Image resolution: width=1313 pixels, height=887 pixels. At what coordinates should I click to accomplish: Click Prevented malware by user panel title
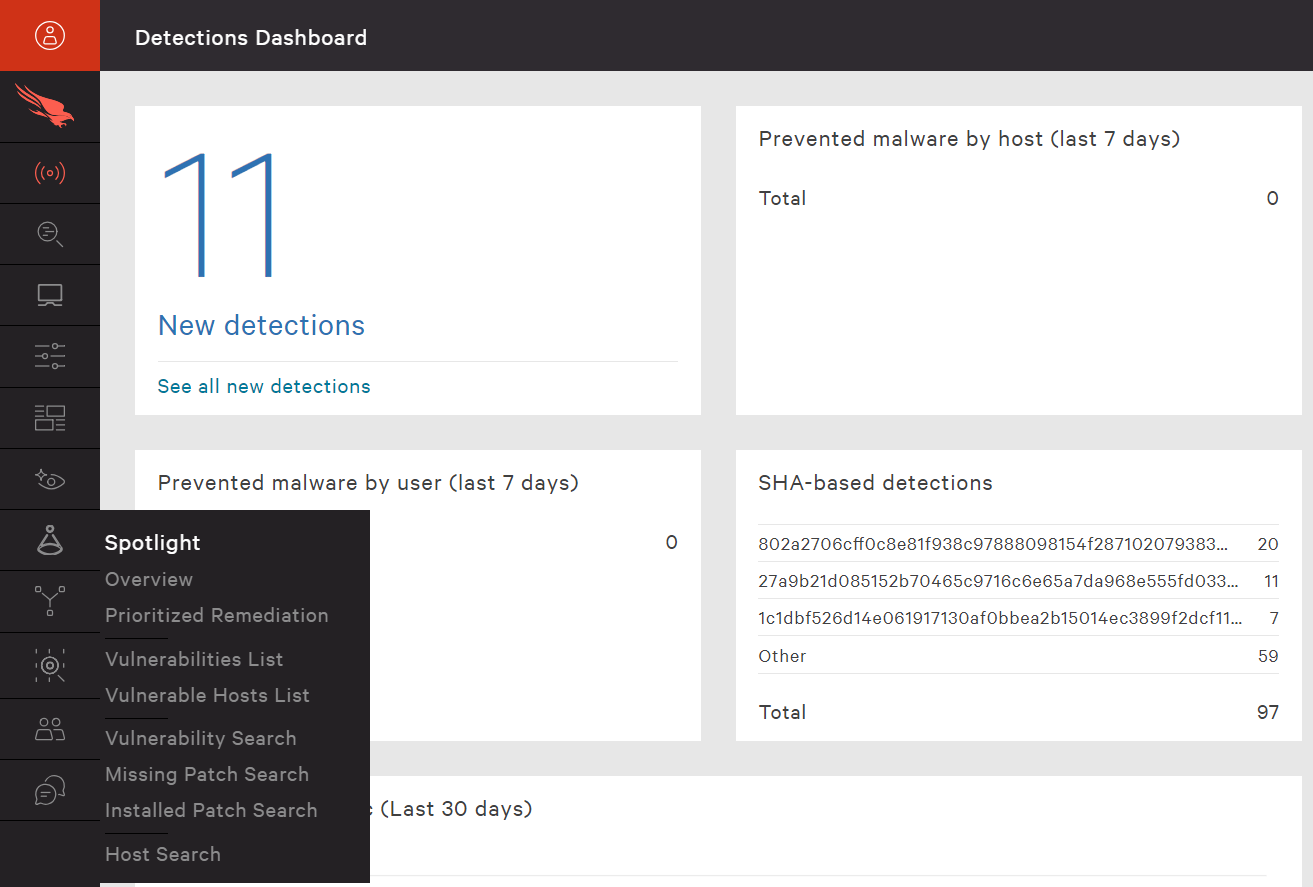368,483
